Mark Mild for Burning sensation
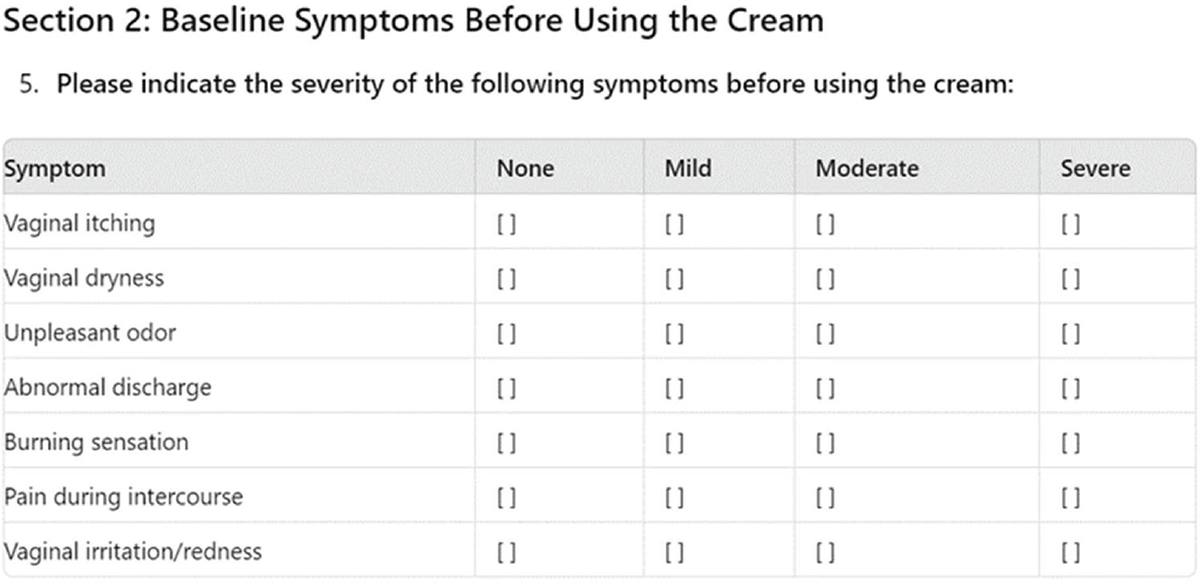The width and height of the screenshot is (1200, 584). [673, 443]
